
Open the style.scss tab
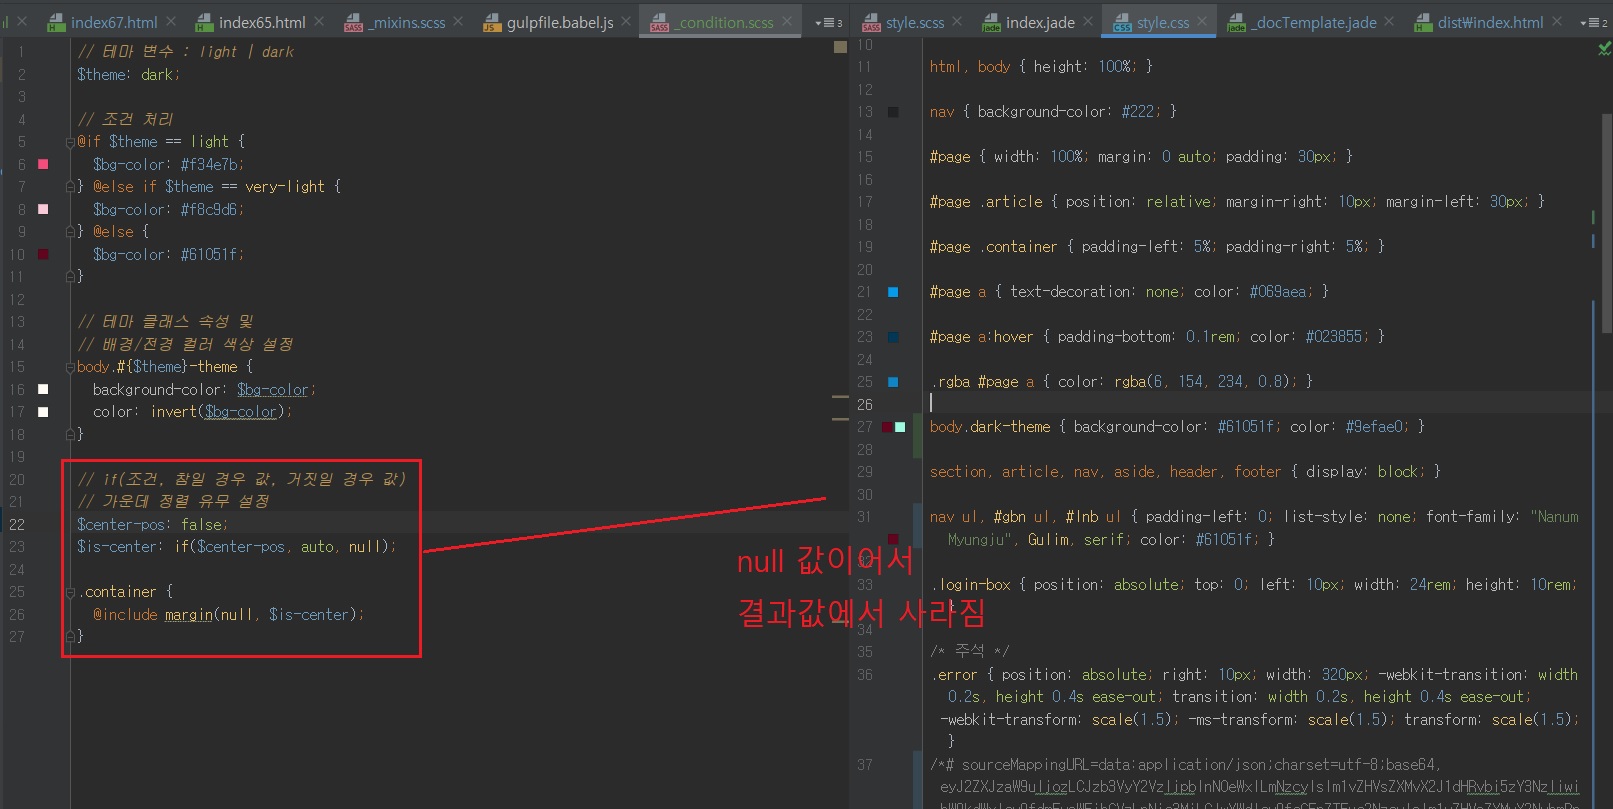pyautogui.click(x=914, y=22)
